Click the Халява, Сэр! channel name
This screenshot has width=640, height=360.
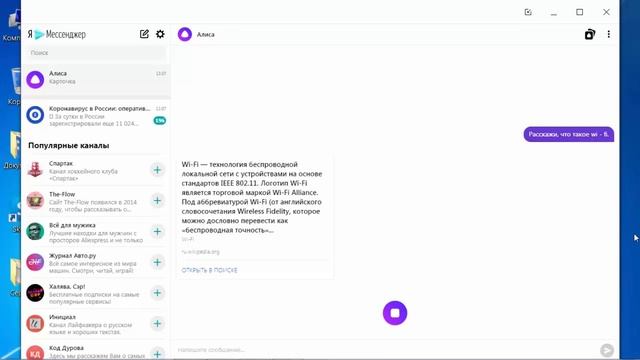(67, 287)
